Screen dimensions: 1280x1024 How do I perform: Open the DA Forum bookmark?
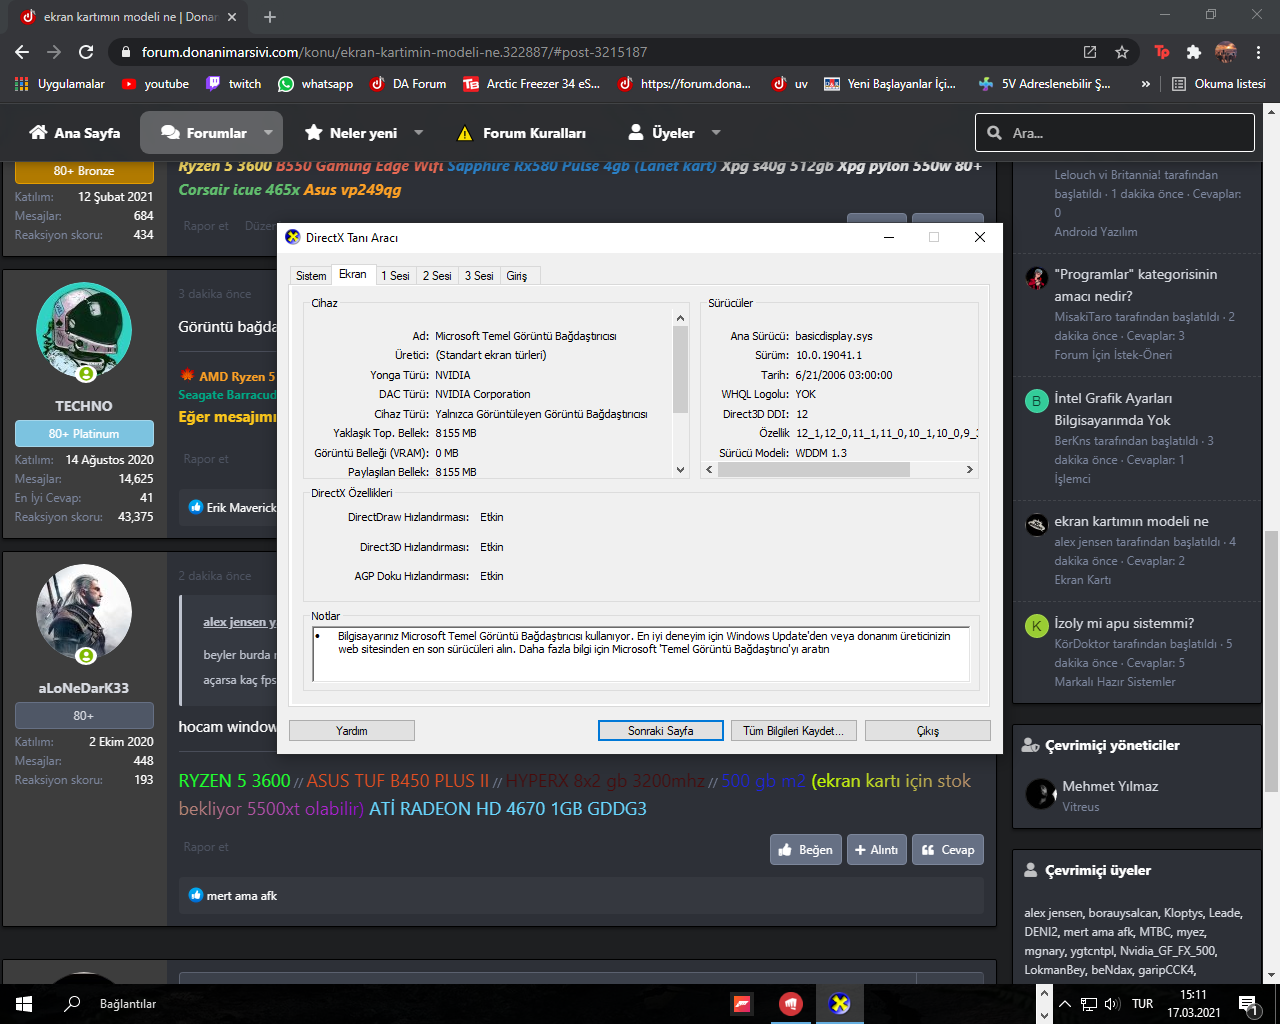click(x=407, y=84)
